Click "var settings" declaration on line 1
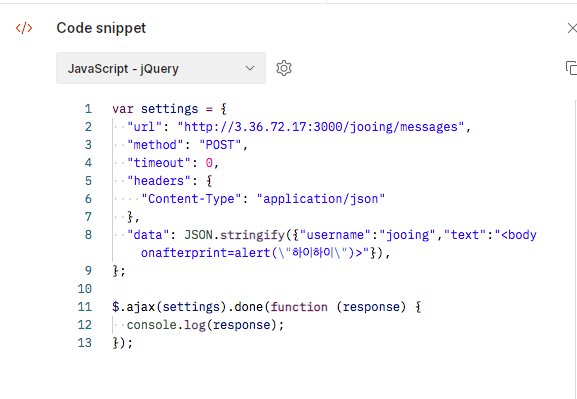Viewport: 577px width, 399px height. [155, 109]
